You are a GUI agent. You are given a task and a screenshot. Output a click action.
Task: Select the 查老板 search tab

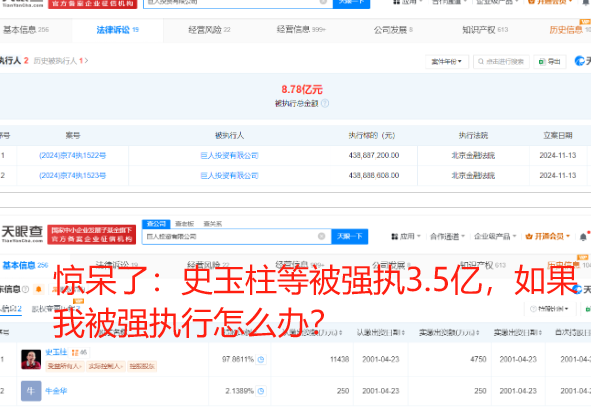coord(185,224)
